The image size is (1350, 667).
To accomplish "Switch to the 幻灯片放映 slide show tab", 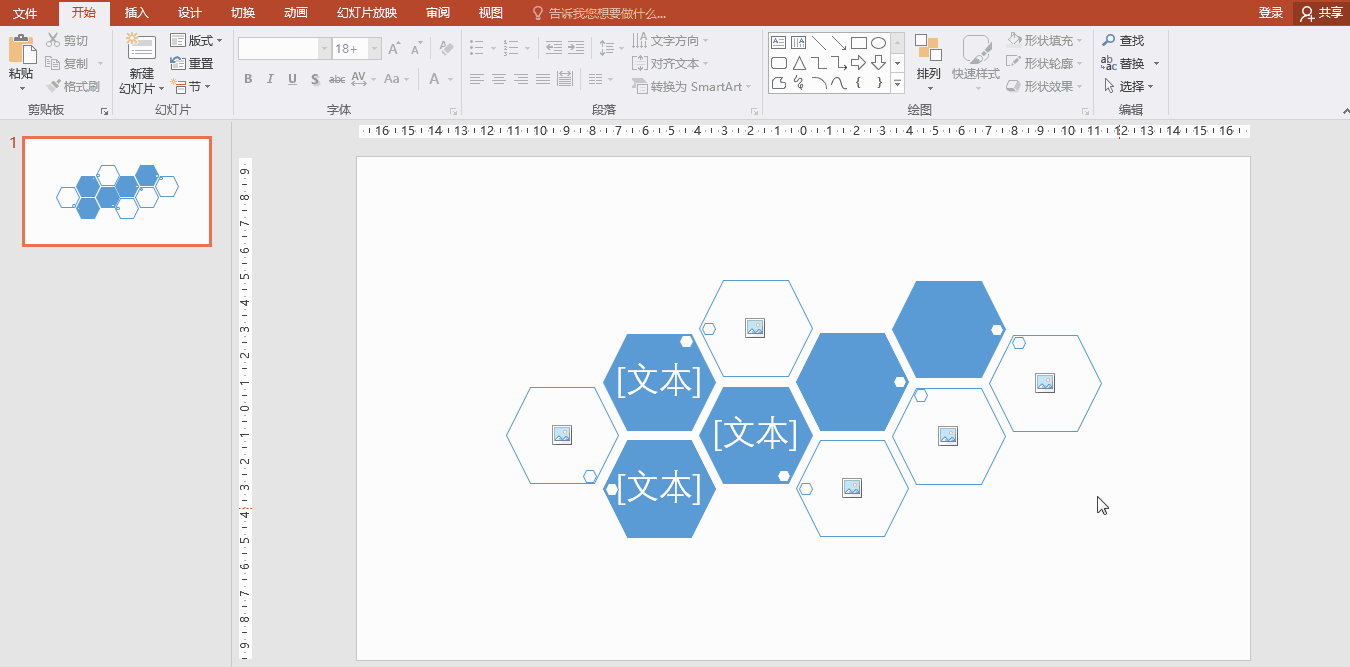I will pyautogui.click(x=366, y=13).
